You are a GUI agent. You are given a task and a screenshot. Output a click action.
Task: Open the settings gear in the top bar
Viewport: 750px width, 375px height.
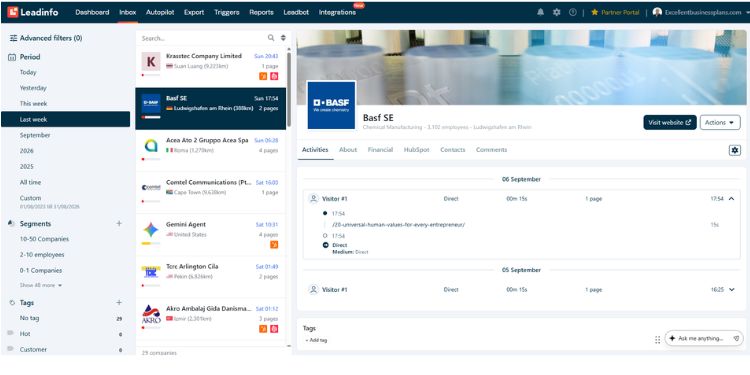[556, 12]
